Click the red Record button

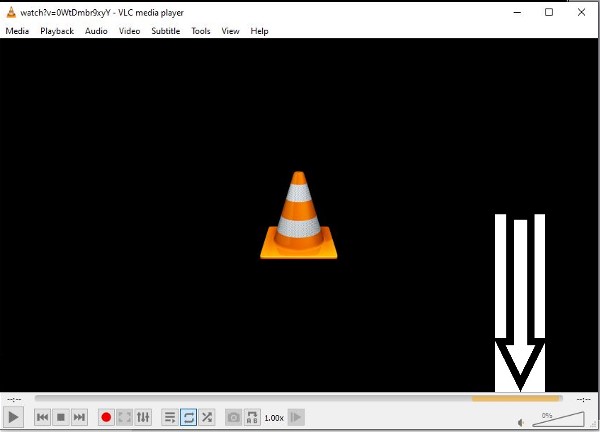[x=106, y=417]
